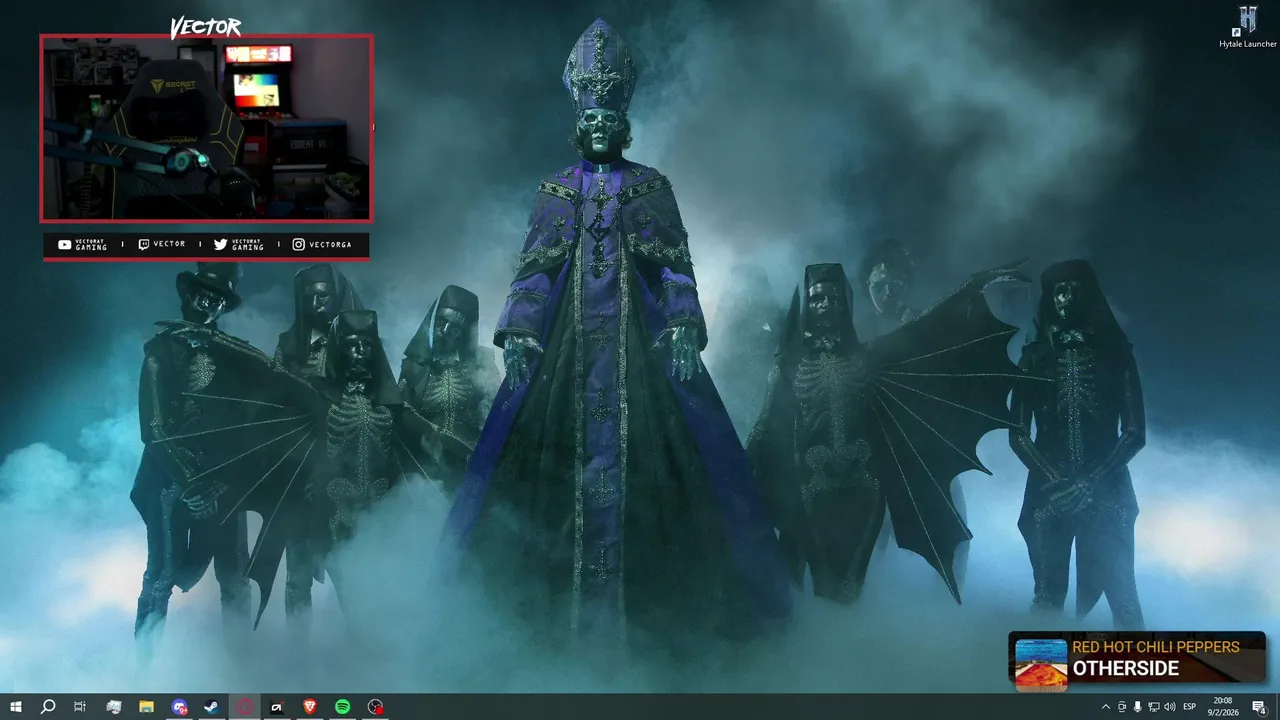Click the Meet Now tray icon

pyautogui.click(x=1121, y=707)
